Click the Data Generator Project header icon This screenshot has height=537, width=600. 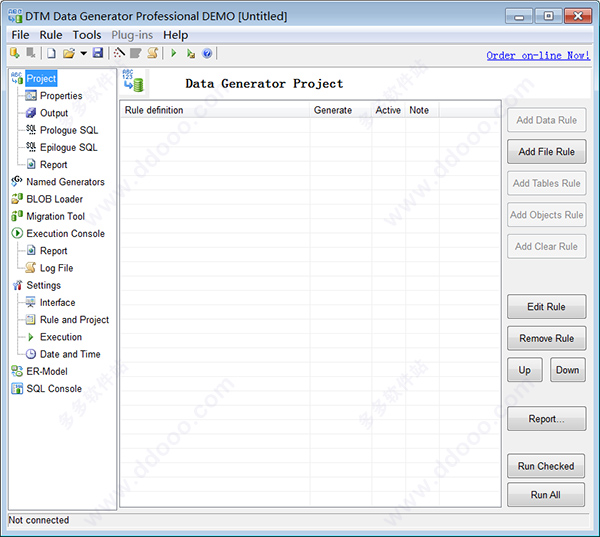(x=133, y=81)
